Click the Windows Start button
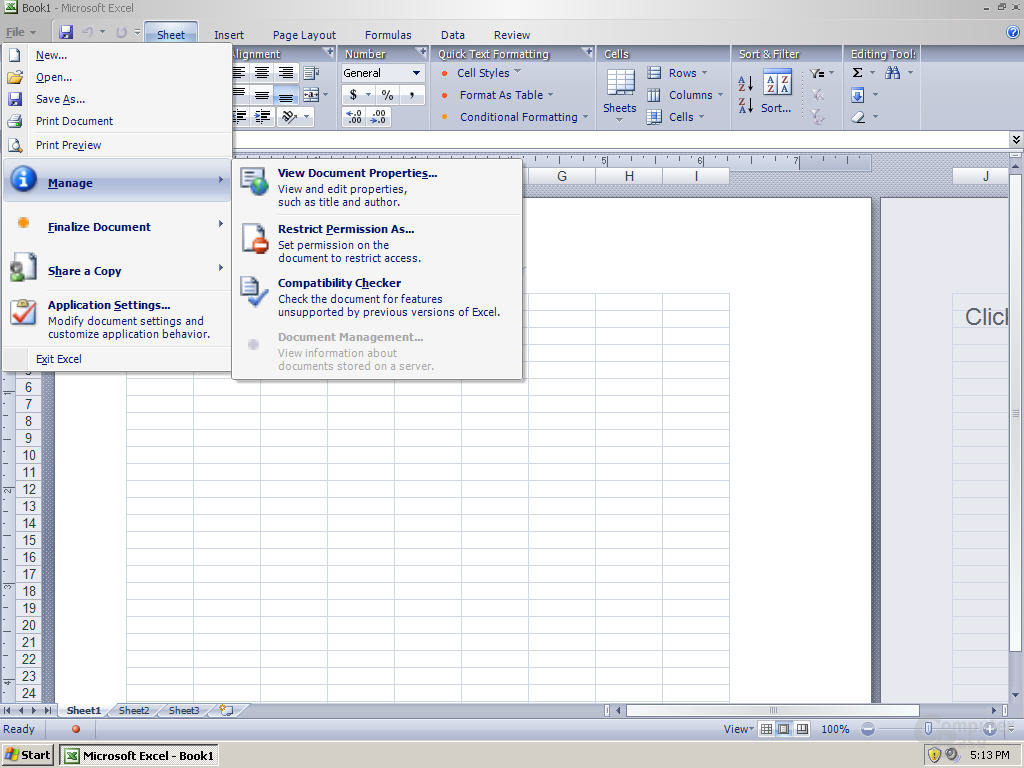 [x=27, y=755]
